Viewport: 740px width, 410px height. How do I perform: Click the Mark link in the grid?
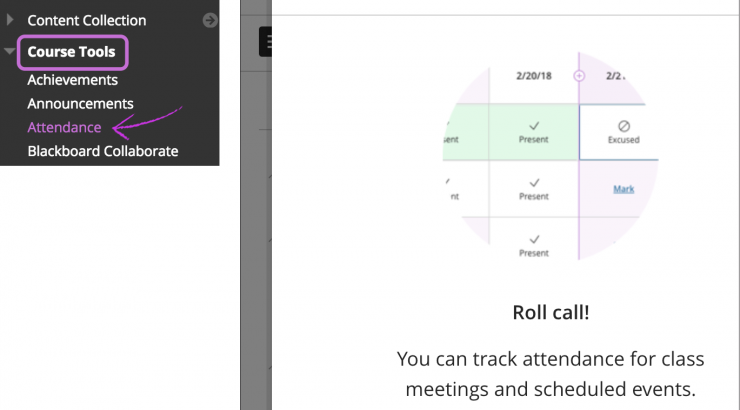click(623, 189)
